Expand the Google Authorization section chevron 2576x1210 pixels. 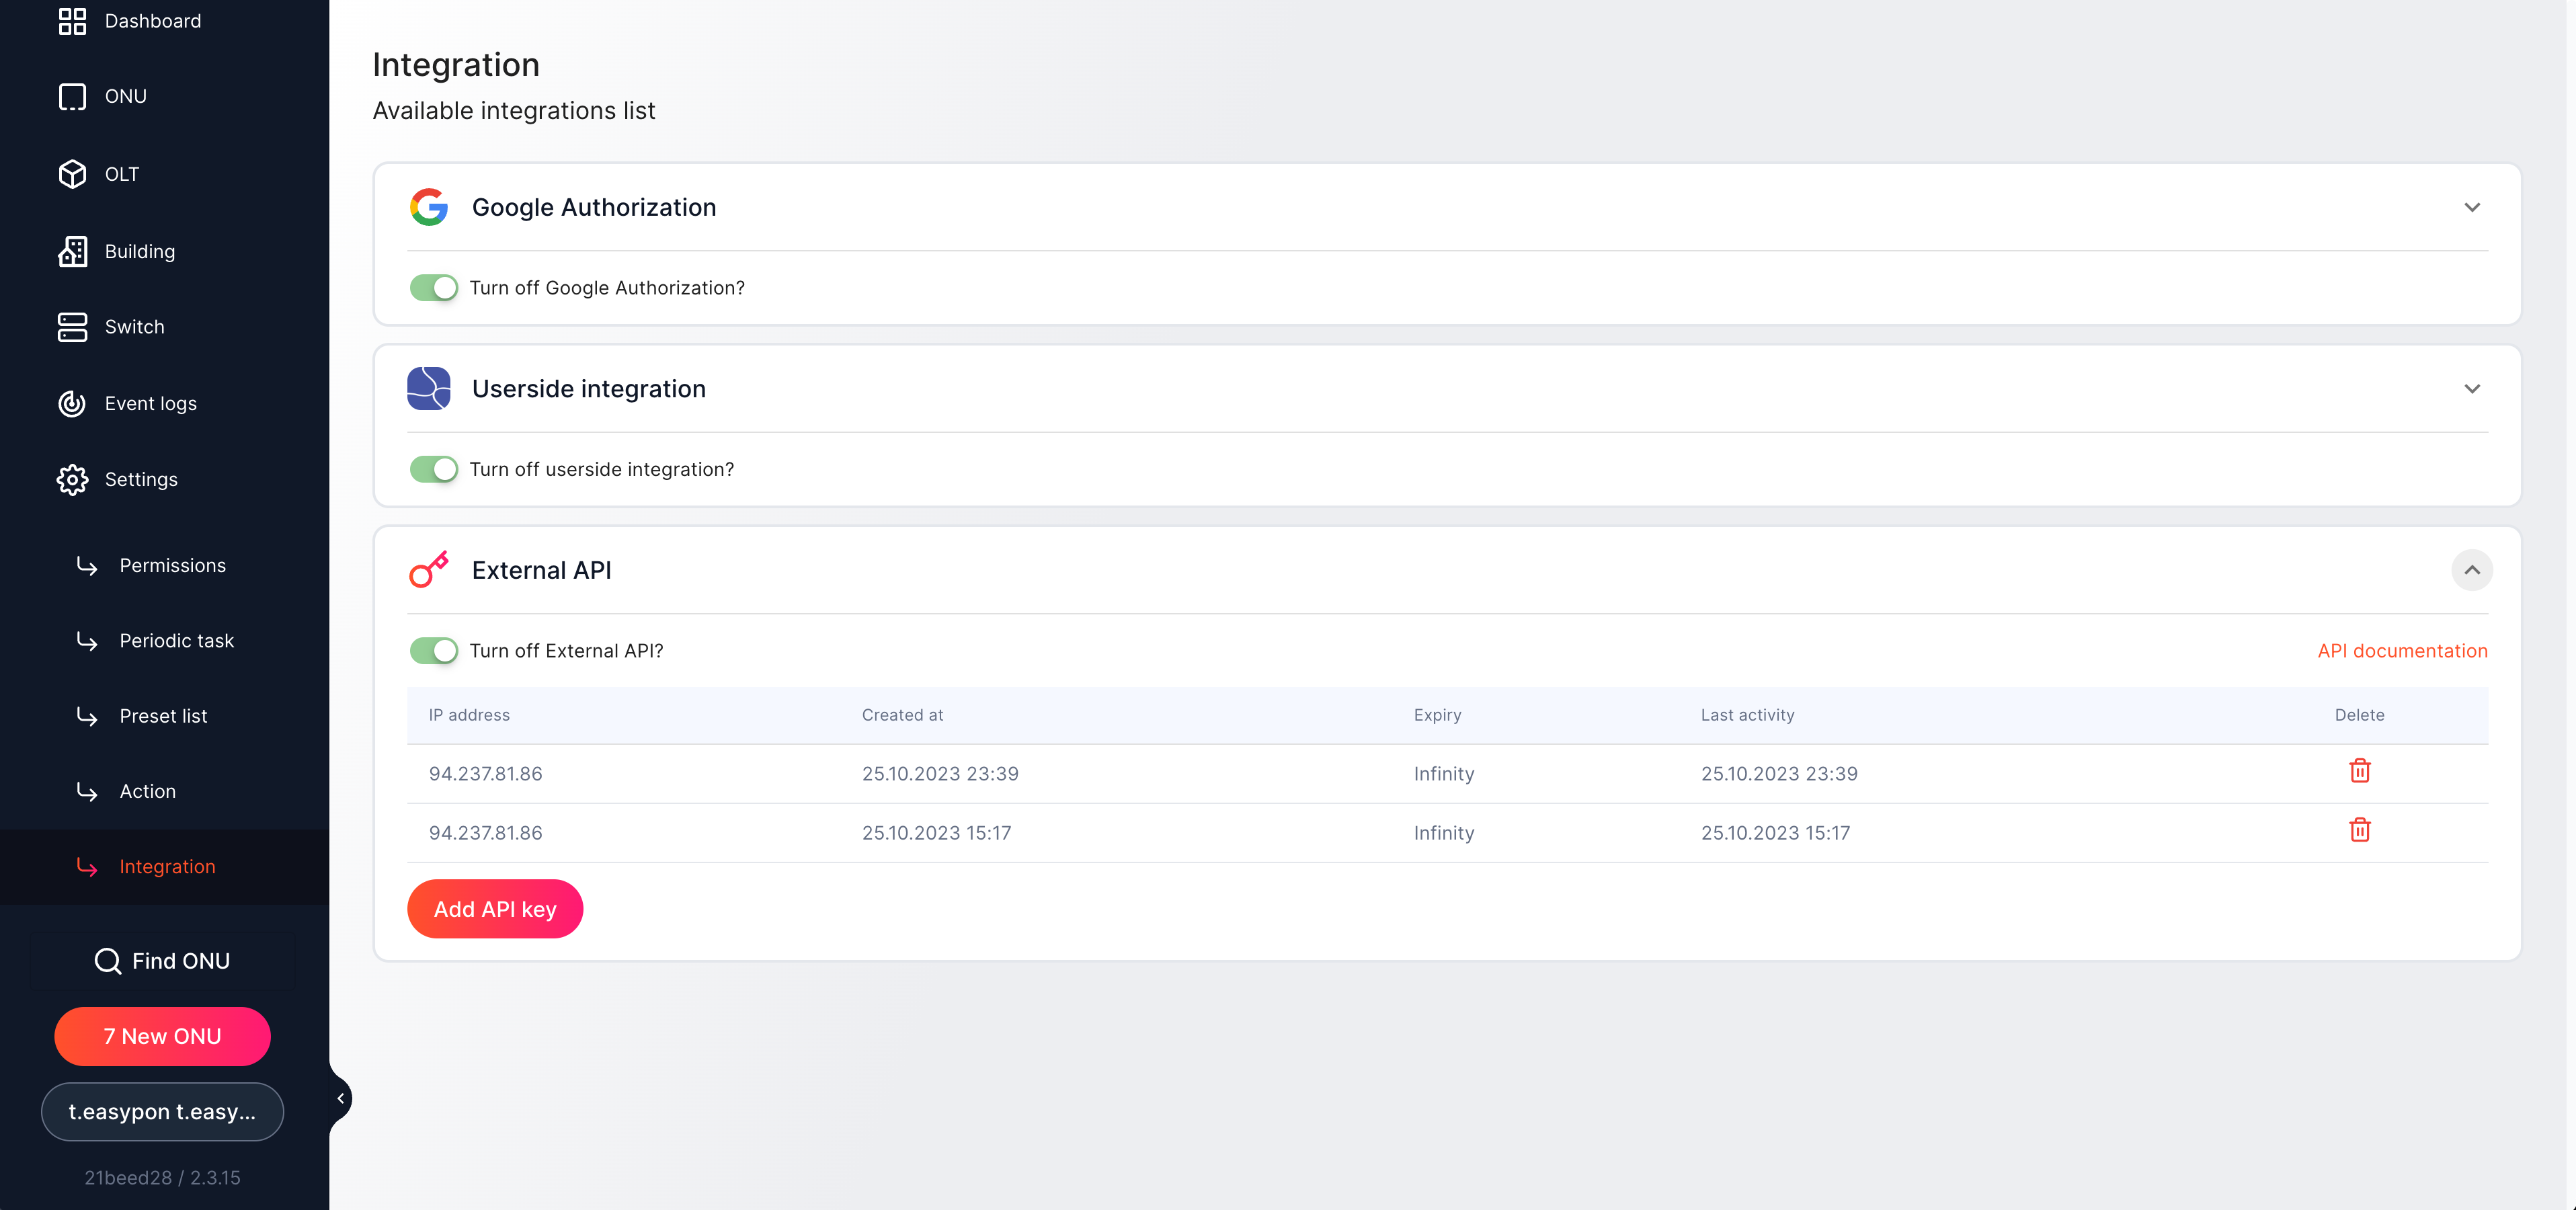click(2471, 207)
